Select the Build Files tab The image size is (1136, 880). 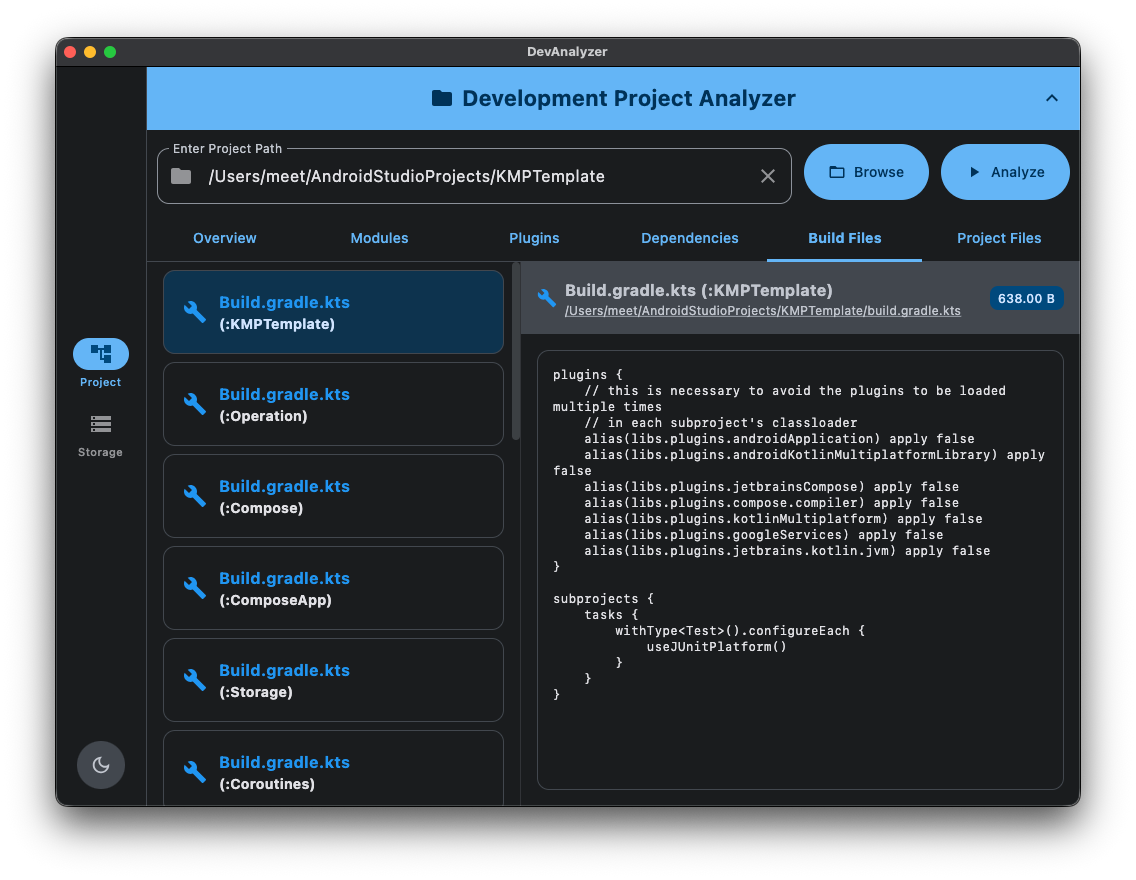coord(845,238)
